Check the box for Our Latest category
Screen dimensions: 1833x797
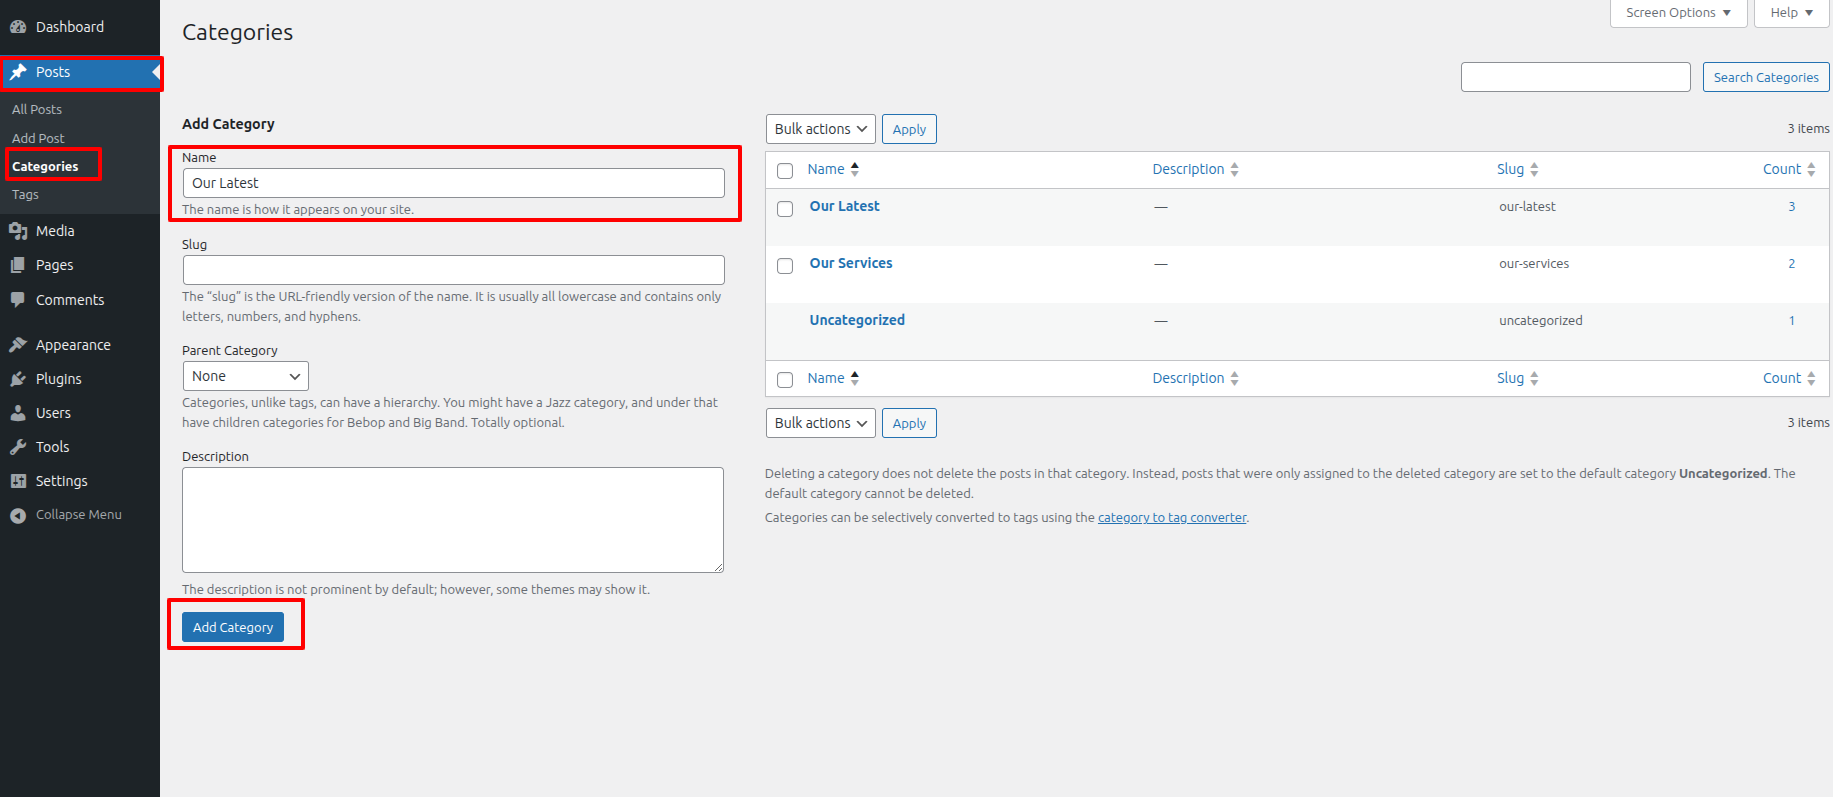(785, 209)
